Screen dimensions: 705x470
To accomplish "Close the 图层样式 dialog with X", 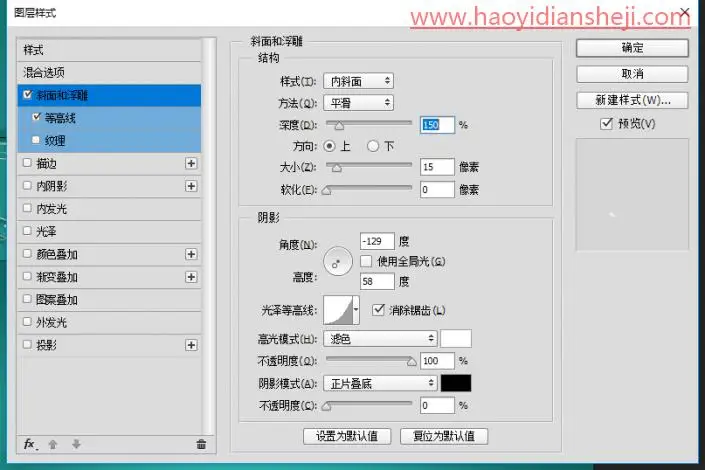I will (685, 12).
